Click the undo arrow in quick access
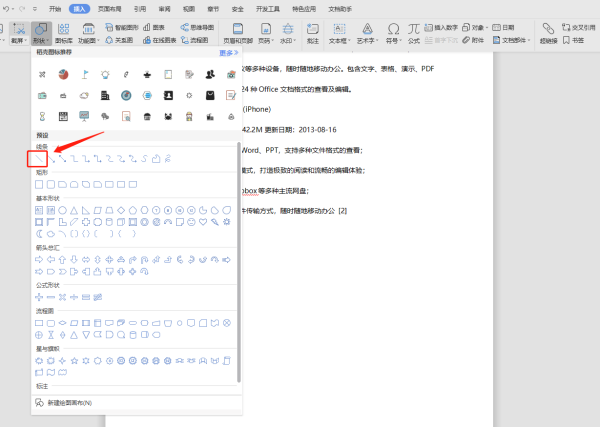Image resolution: width=600 pixels, height=427 pixels. point(6,9)
